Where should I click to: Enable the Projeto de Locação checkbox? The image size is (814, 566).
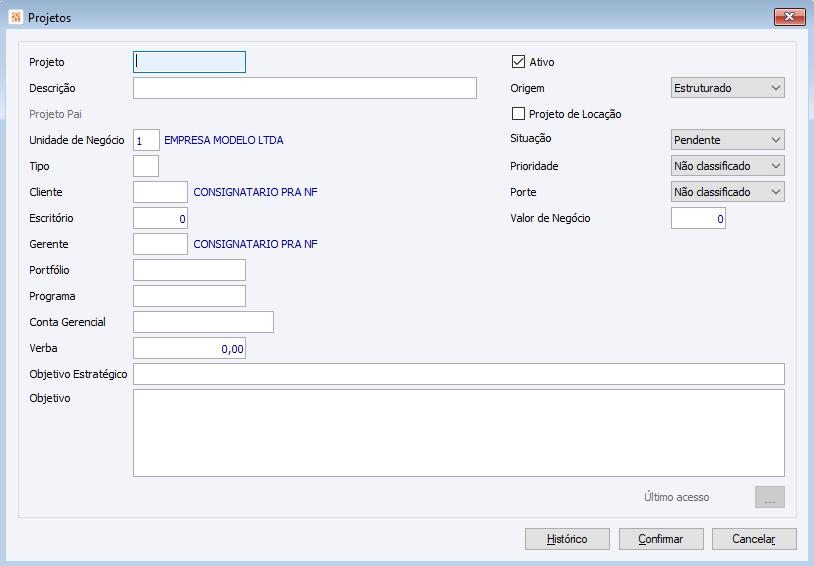(518, 114)
